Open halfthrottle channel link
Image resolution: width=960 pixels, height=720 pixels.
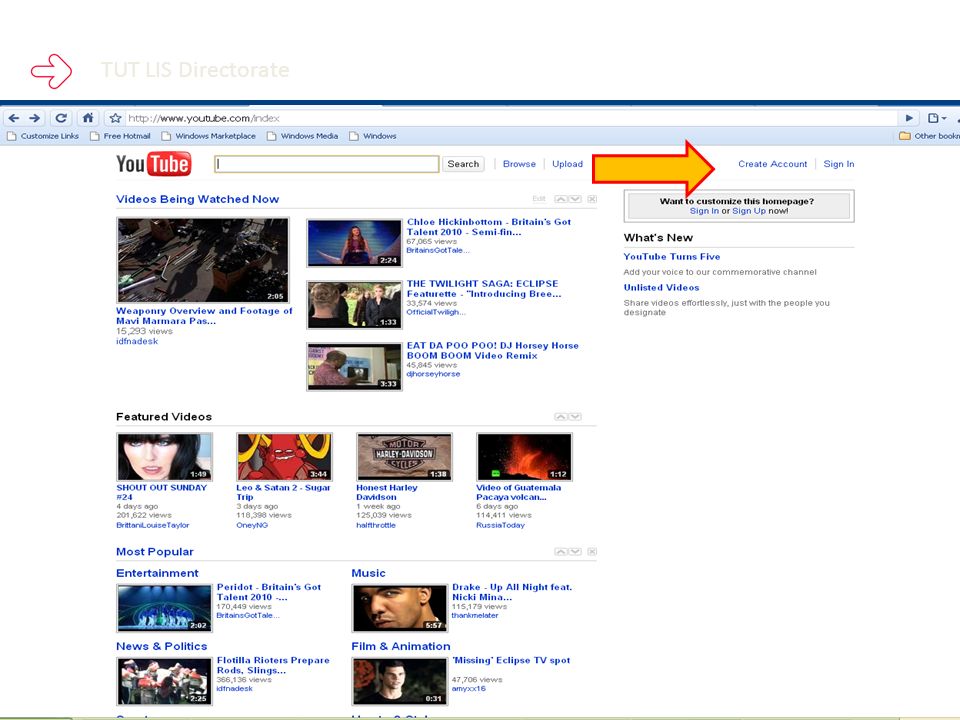[x=376, y=525]
